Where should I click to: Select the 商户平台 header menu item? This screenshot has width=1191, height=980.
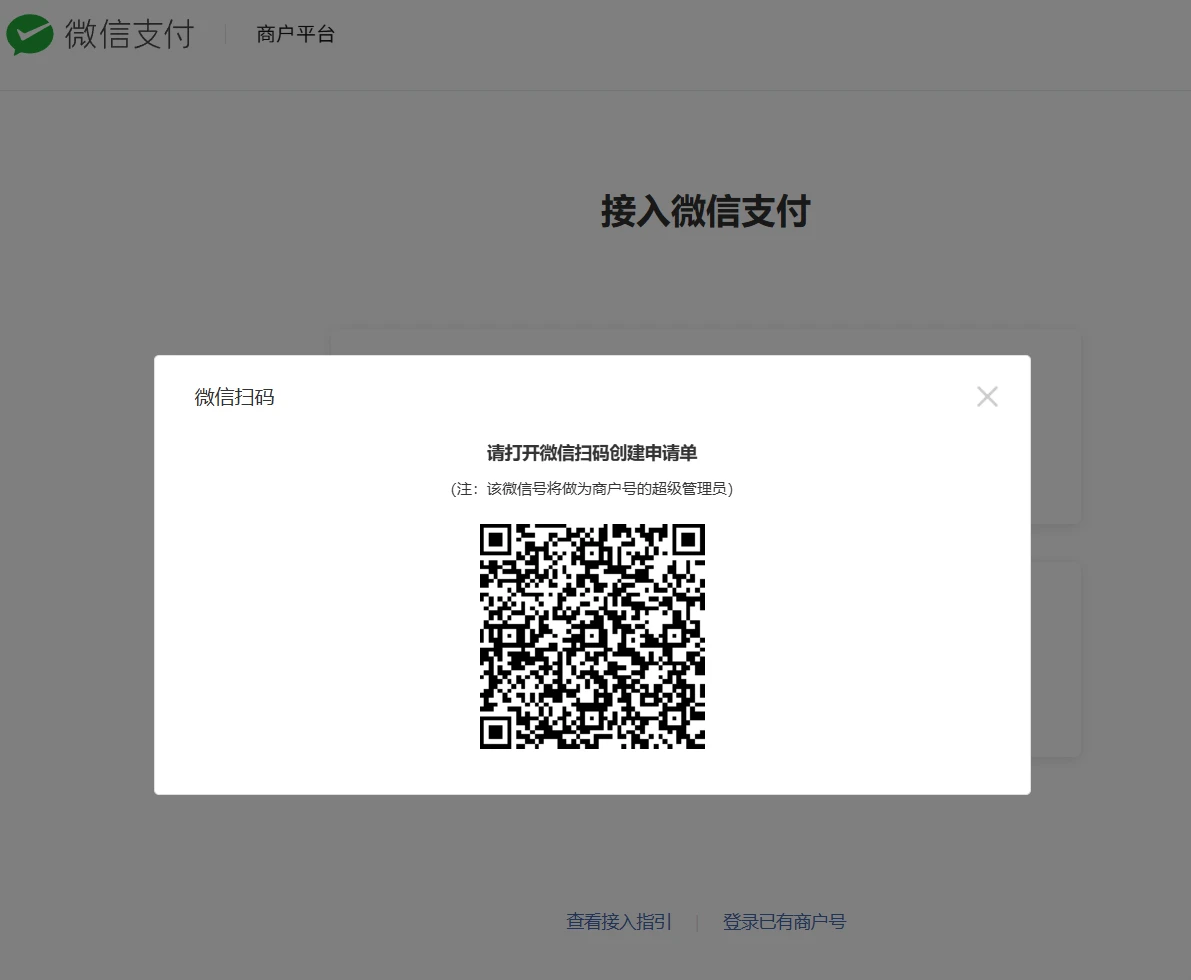click(295, 33)
